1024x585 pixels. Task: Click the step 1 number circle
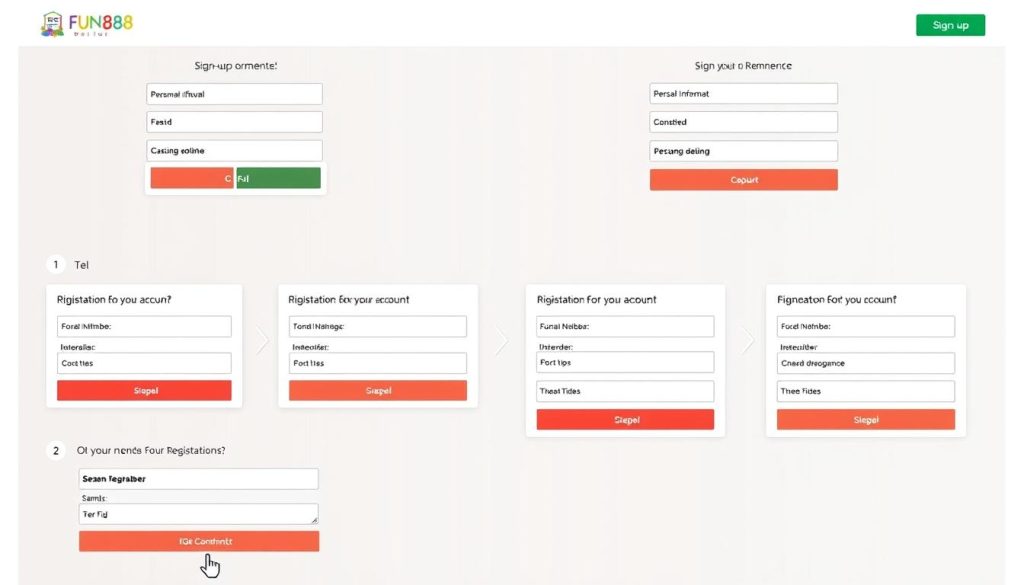pos(56,264)
